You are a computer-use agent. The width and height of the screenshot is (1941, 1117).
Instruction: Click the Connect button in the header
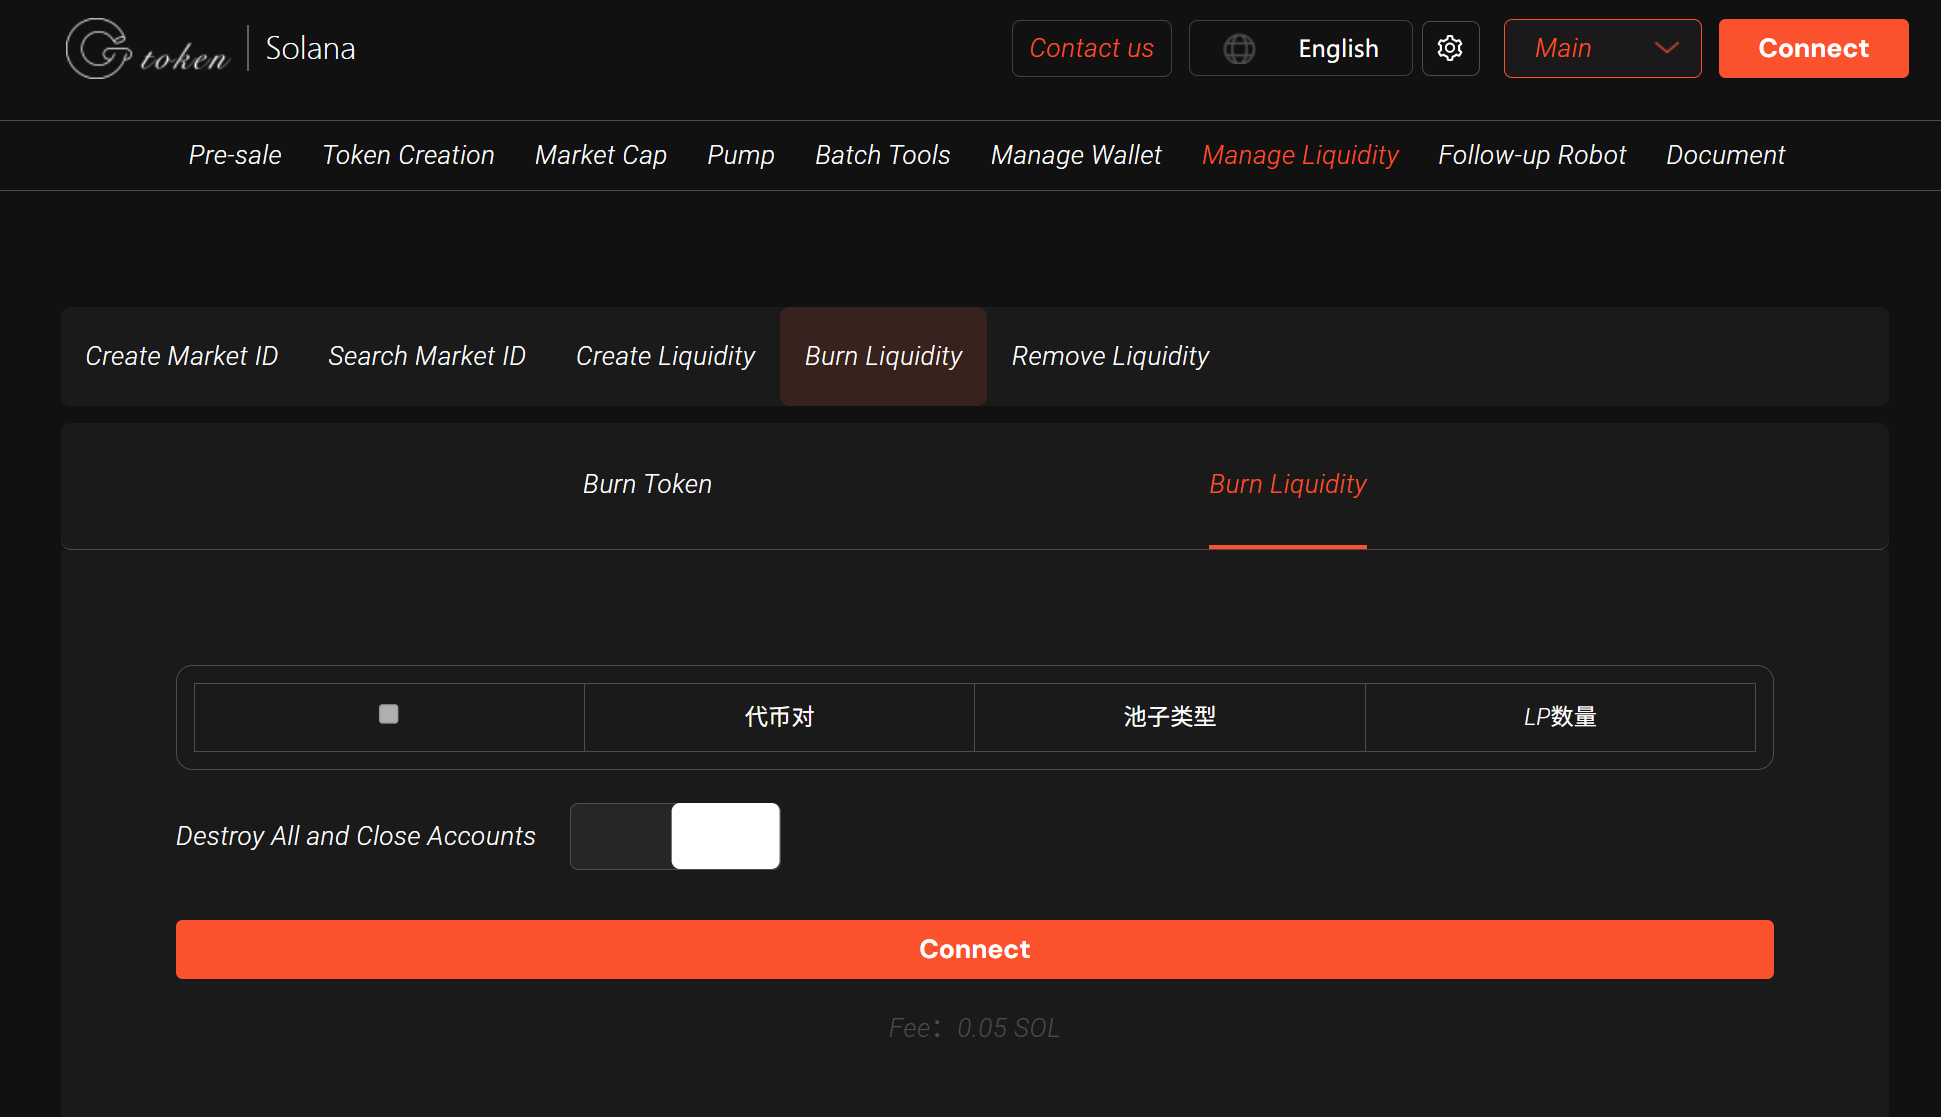pos(1813,48)
